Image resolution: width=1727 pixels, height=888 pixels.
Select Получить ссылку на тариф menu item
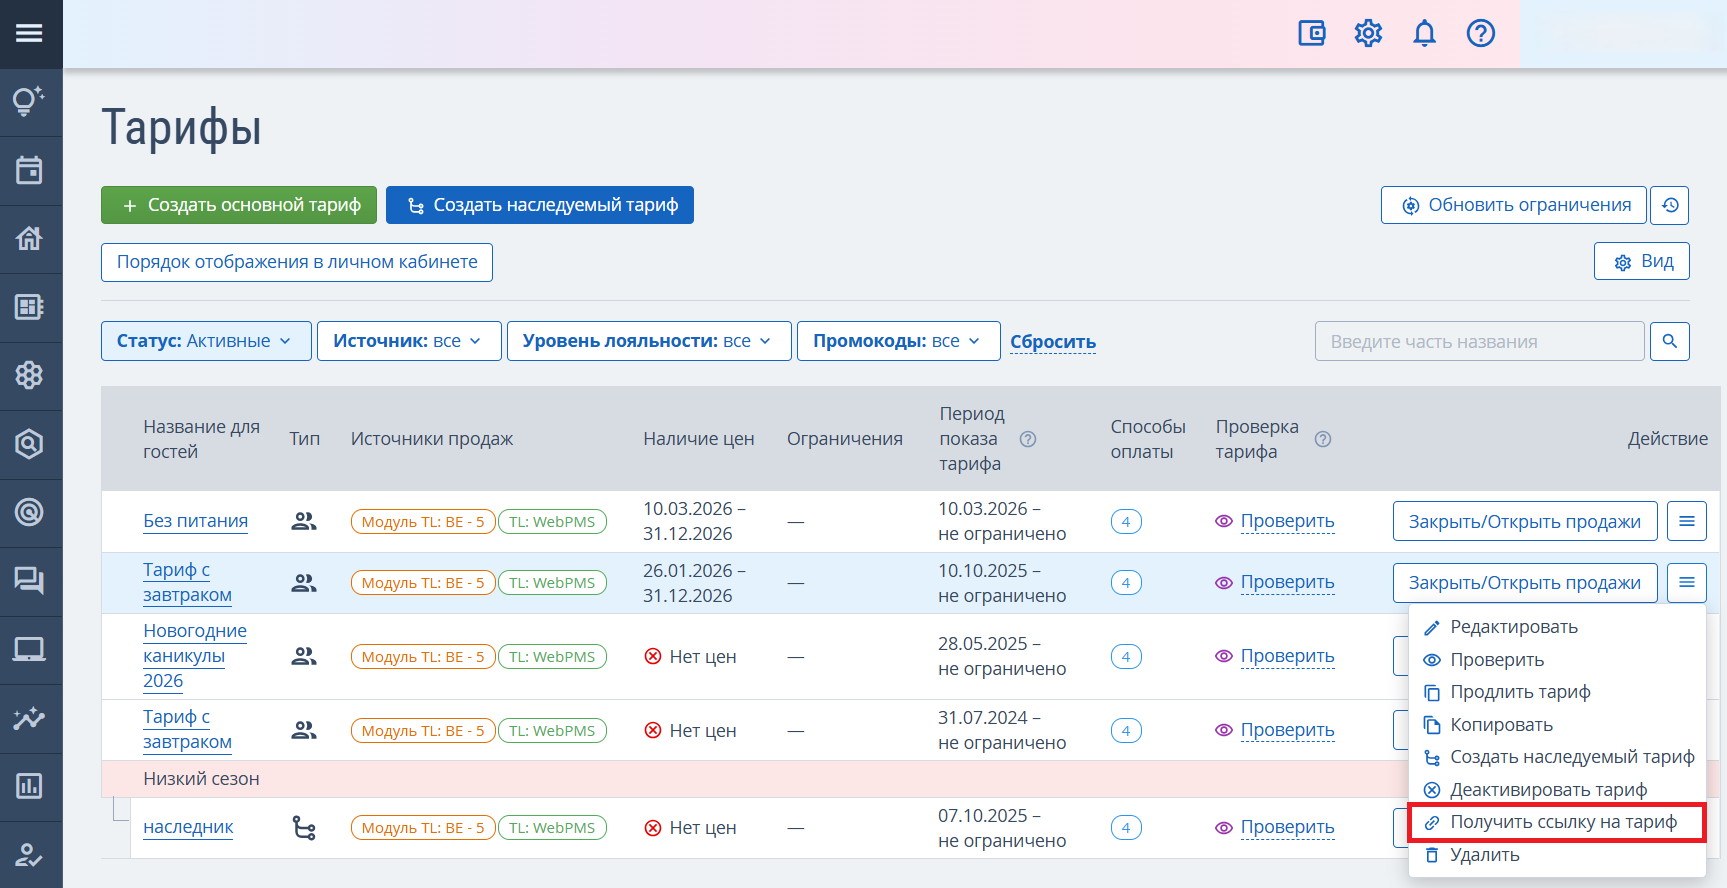point(1562,822)
